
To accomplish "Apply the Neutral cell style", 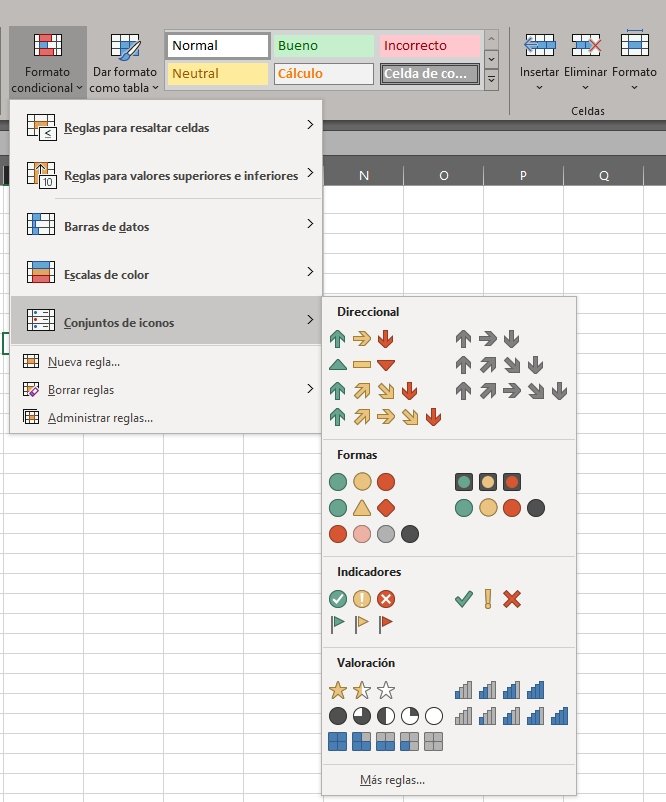I will point(218,74).
